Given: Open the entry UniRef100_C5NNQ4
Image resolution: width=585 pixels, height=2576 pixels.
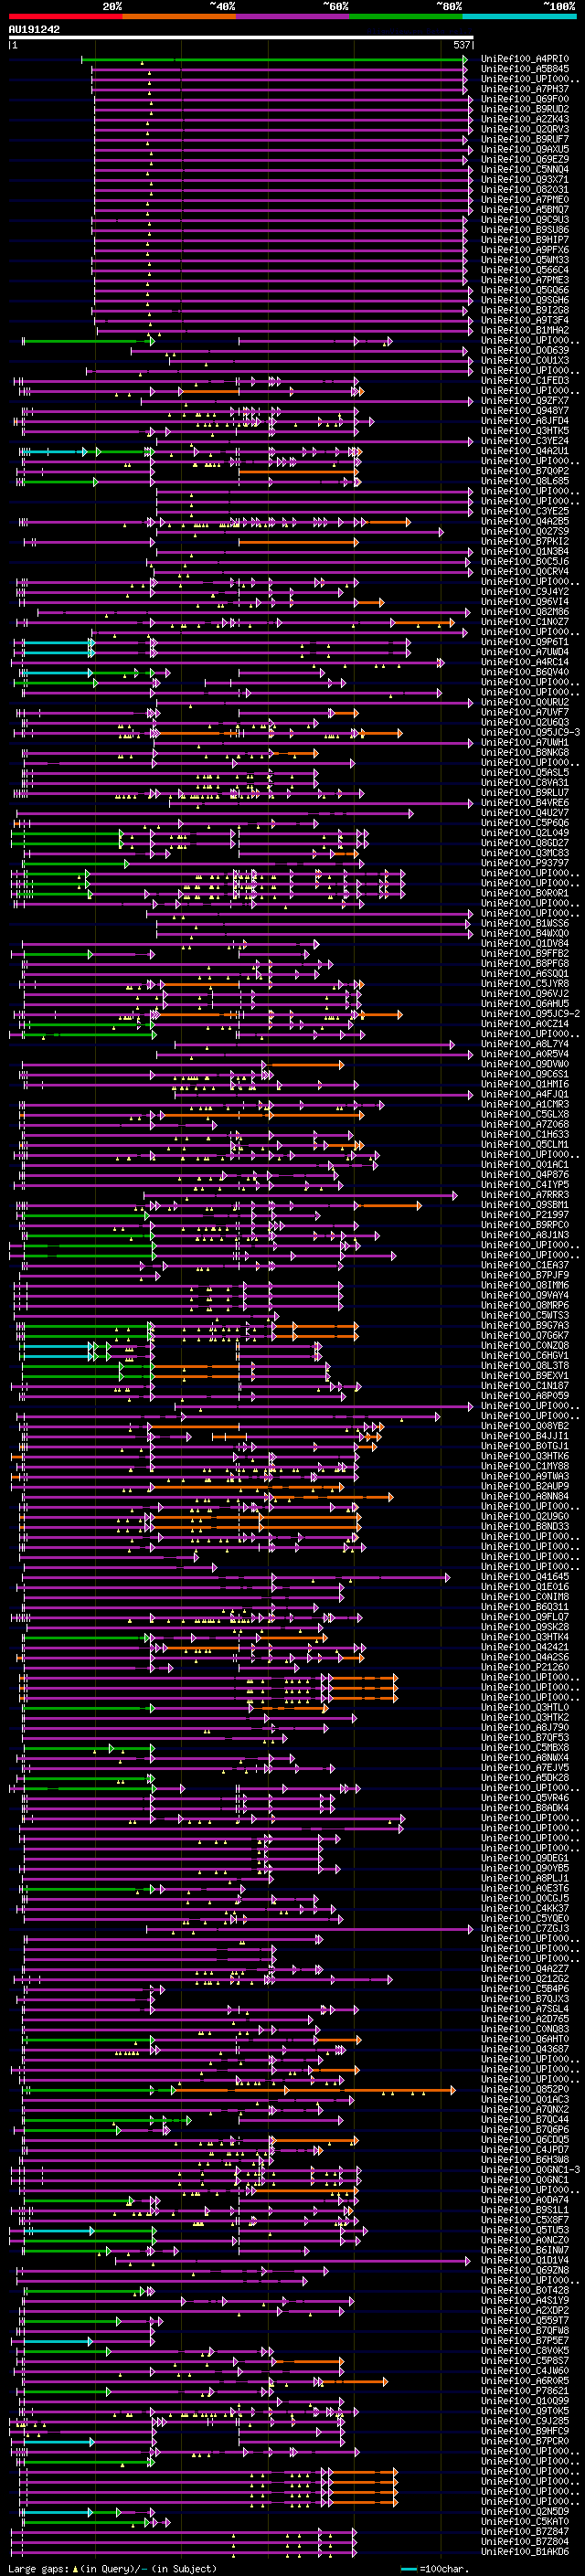Looking at the screenshot, I should [525, 169].
